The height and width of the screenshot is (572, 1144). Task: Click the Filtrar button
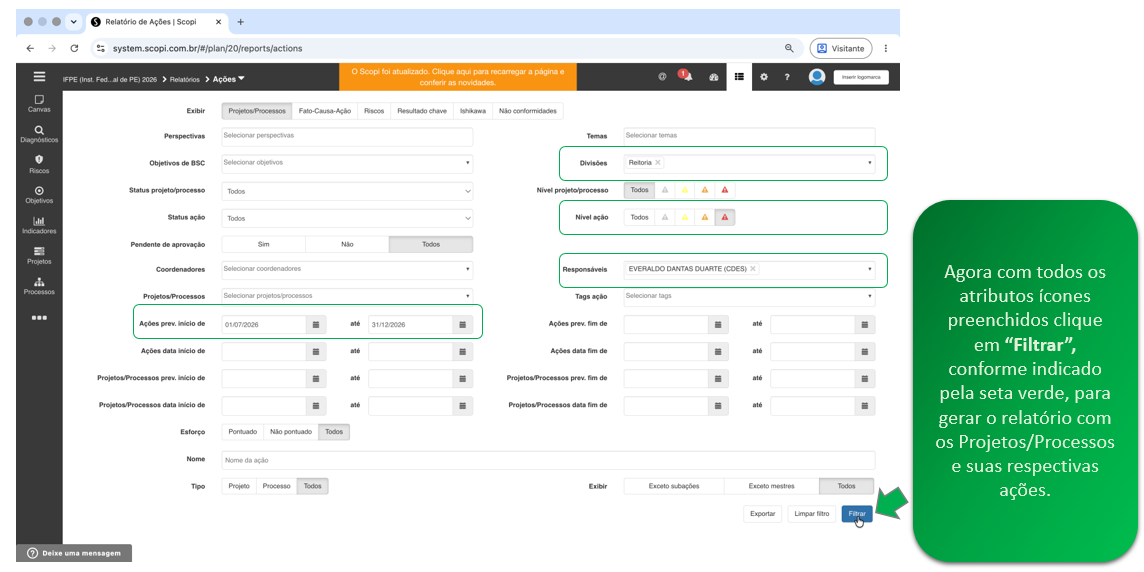pos(857,514)
